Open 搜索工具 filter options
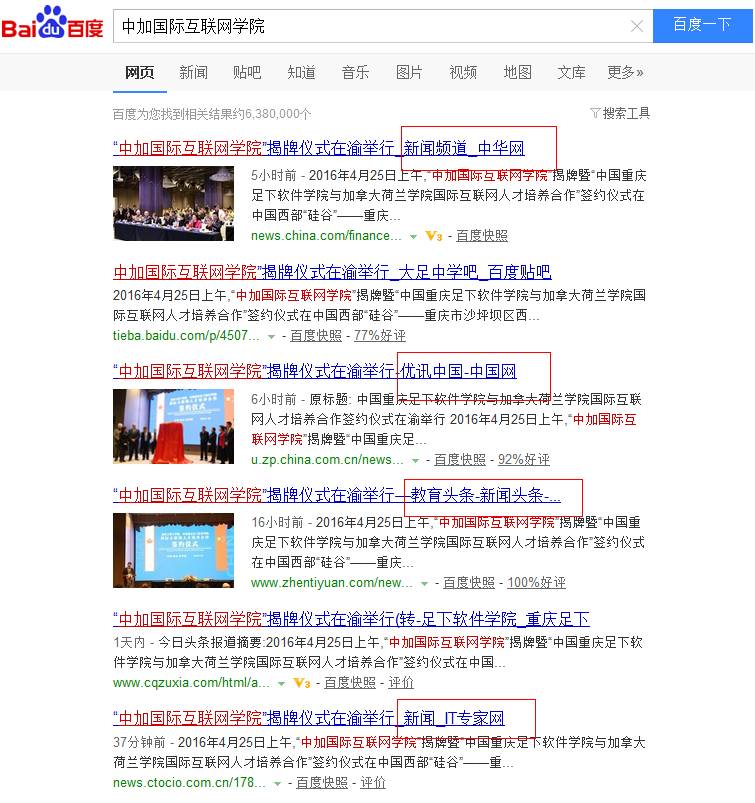 click(620, 113)
